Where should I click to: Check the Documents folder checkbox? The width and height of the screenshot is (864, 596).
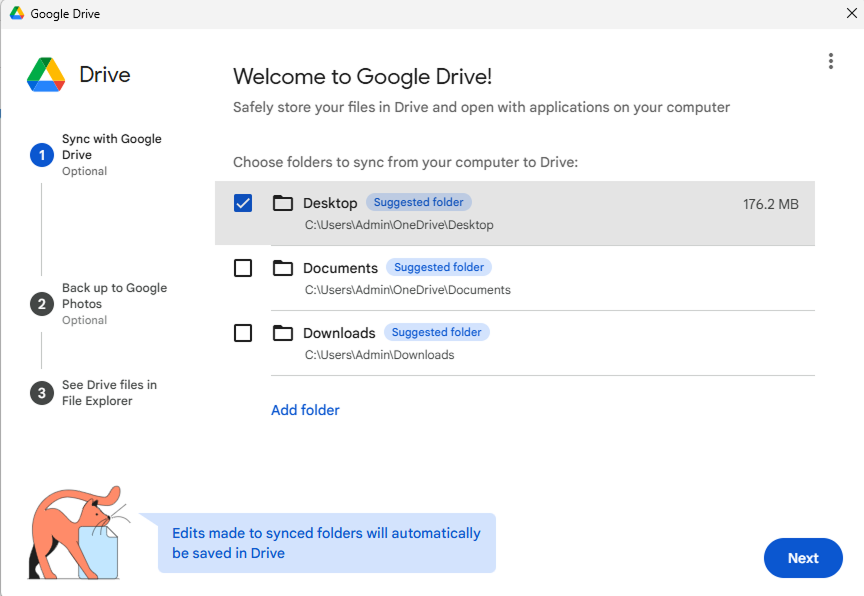point(243,268)
